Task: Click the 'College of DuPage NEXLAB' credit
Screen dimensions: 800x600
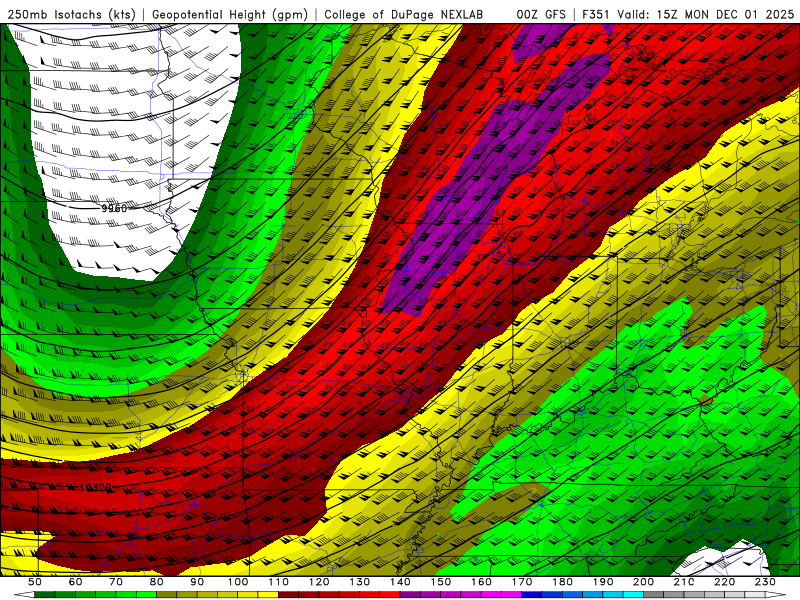Action: click(404, 14)
